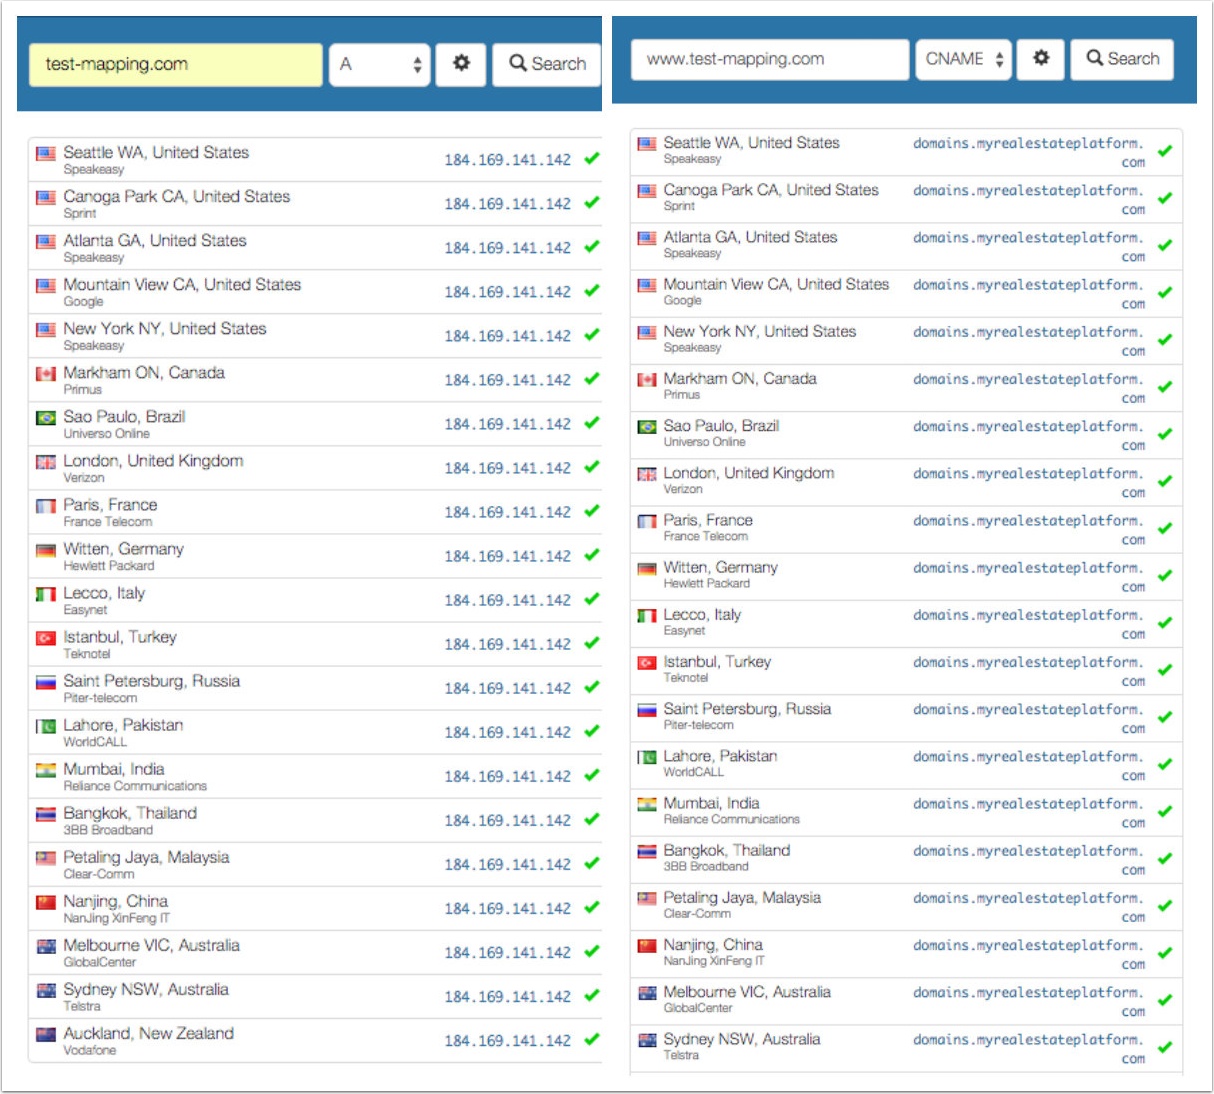Viewport: 1214px width, 1094px height.
Task: Click green checkmark for Seattle in CNAME panel
Action: [1165, 151]
